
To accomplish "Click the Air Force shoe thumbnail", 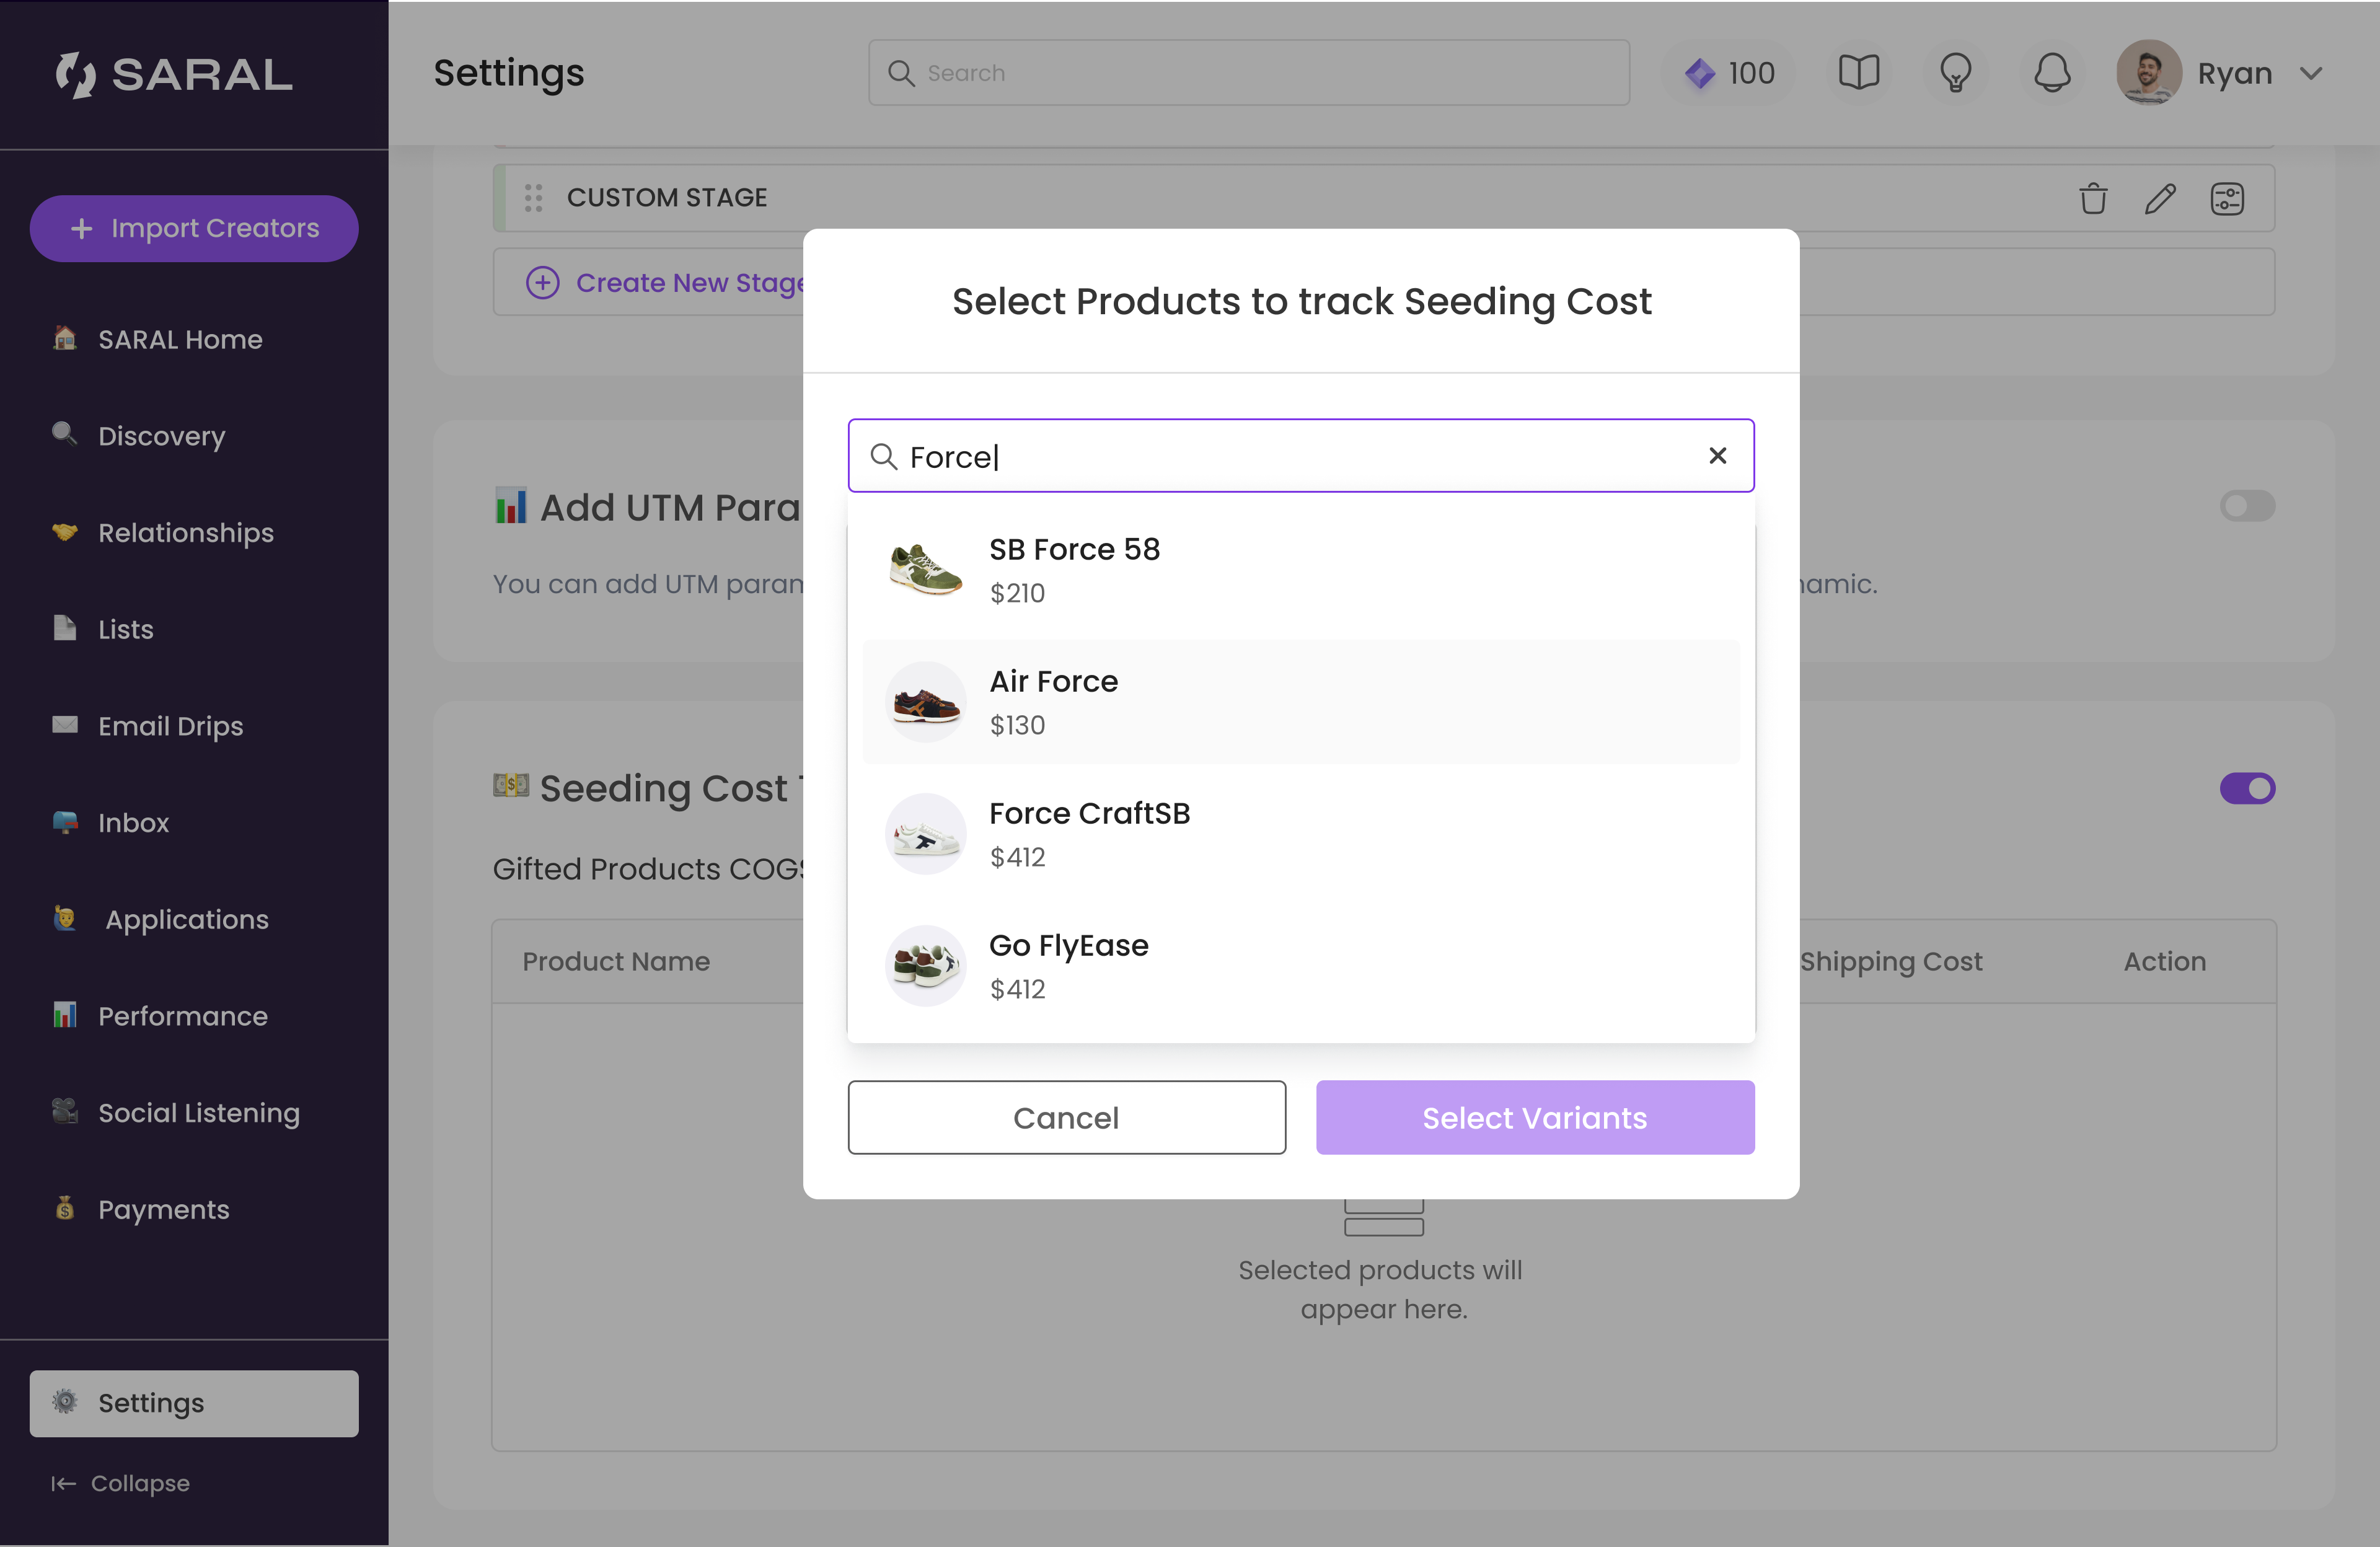I will (x=925, y=702).
